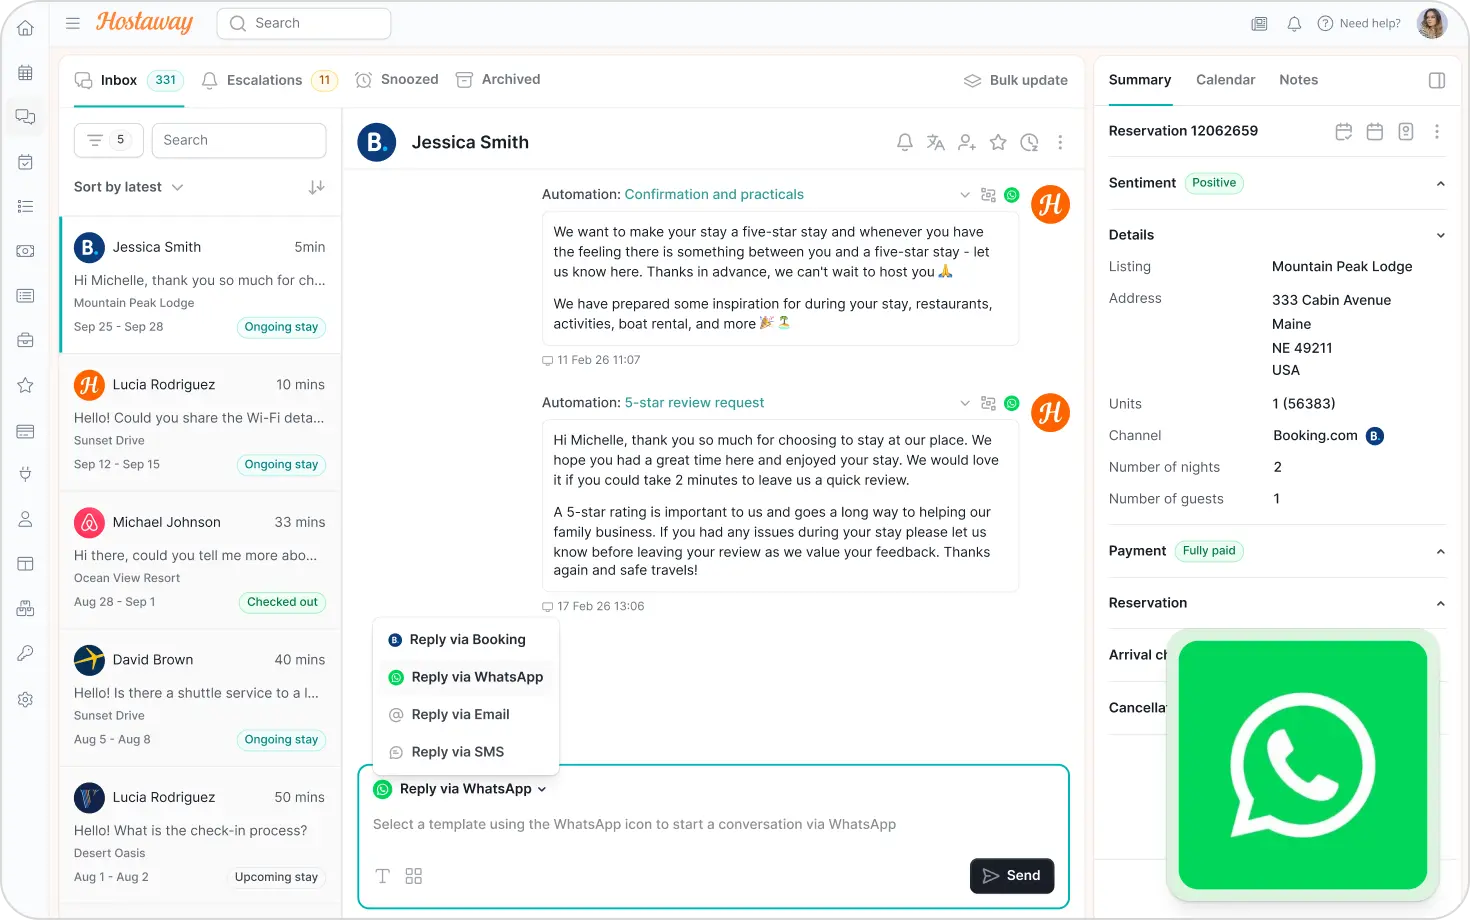Image resolution: width=1470 pixels, height=920 pixels.
Task: Click Need help? link
Action: coord(1359,24)
